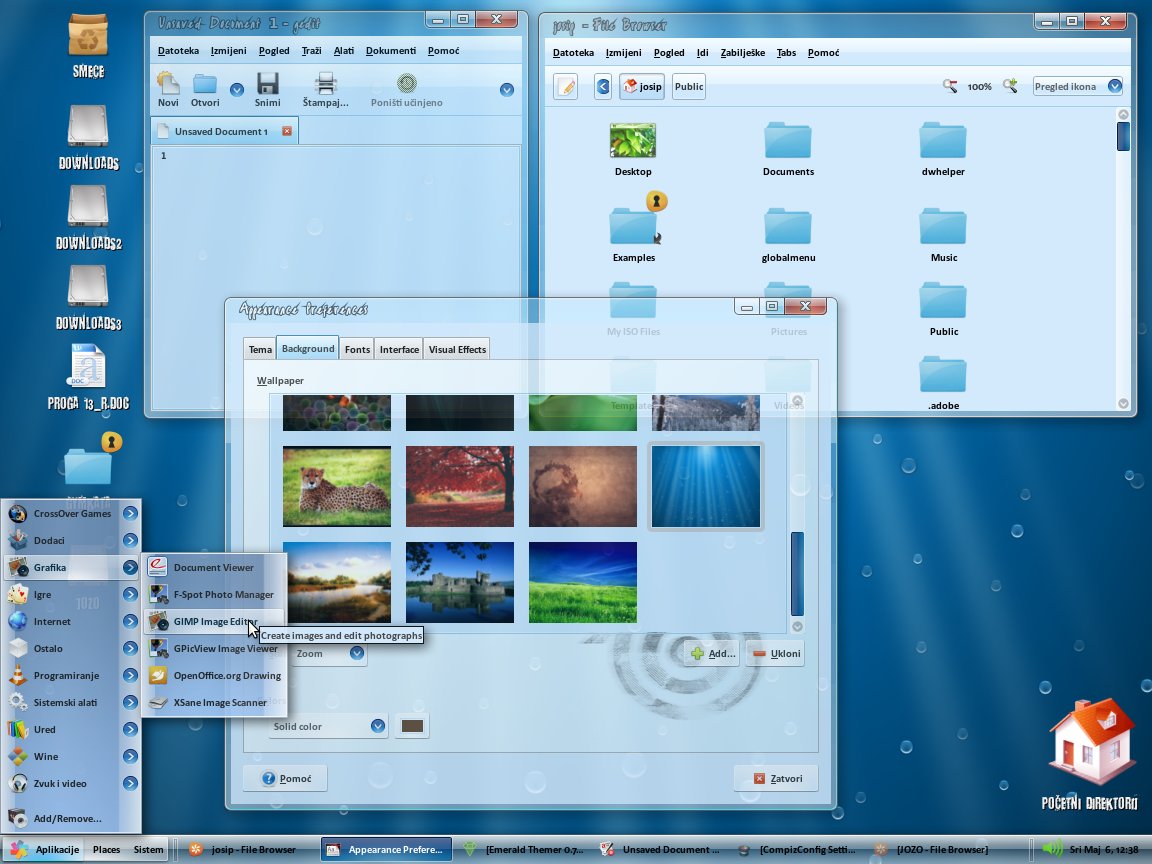The width and height of the screenshot is (1152, 864).
Task: Open the Examples folder in File Browser
Action: click(633, 226)
